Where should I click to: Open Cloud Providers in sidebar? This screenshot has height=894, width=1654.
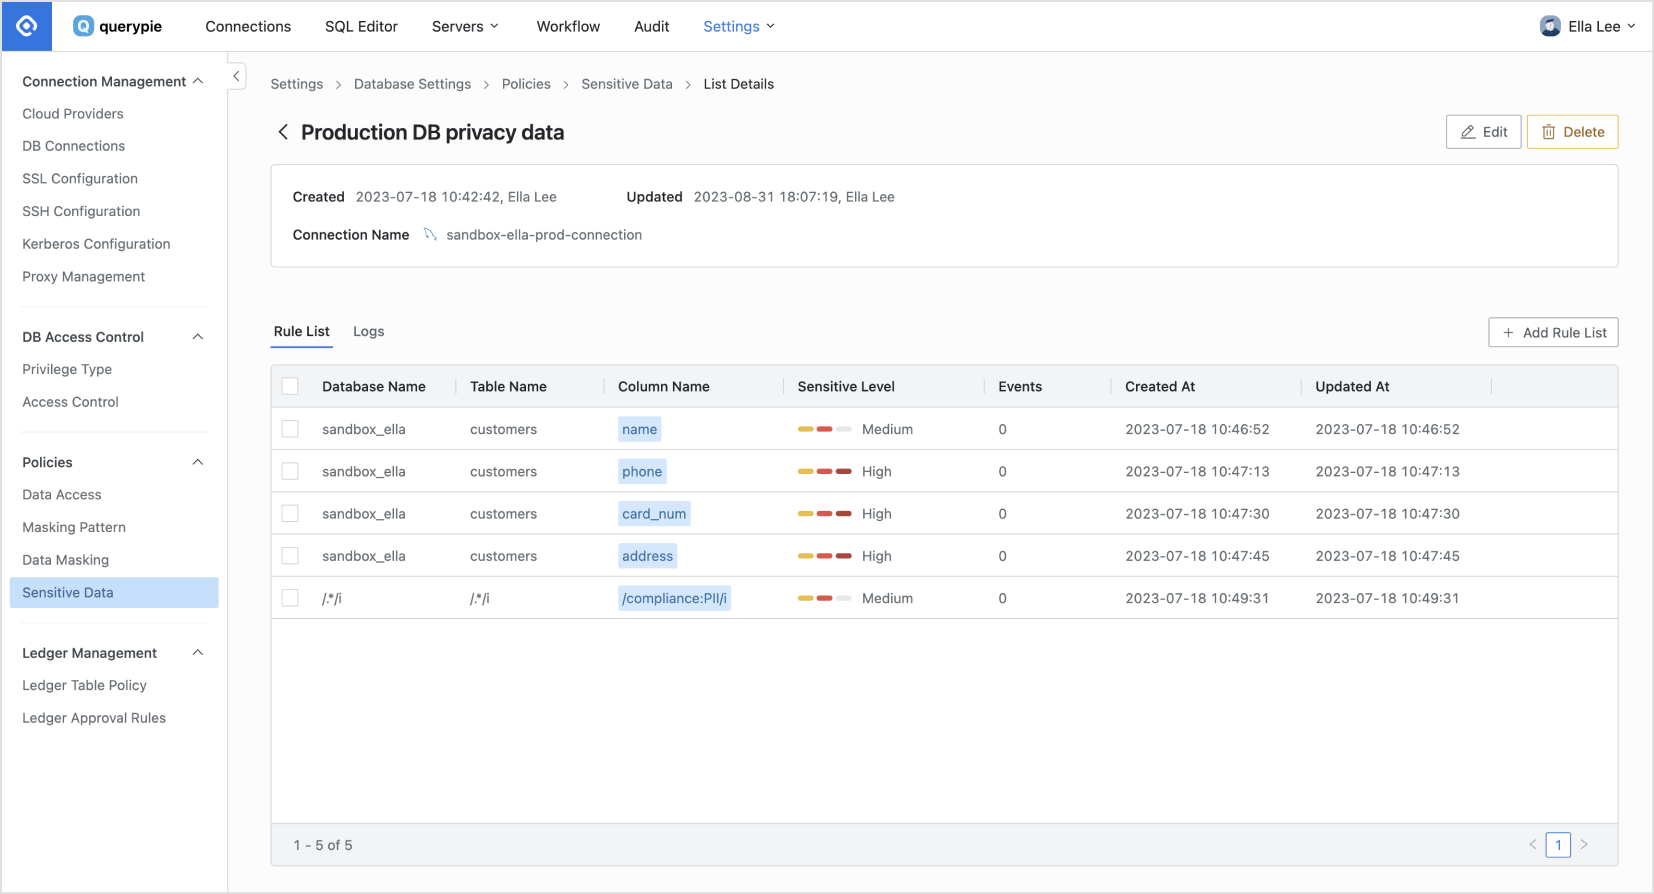(x=73, y=114)
